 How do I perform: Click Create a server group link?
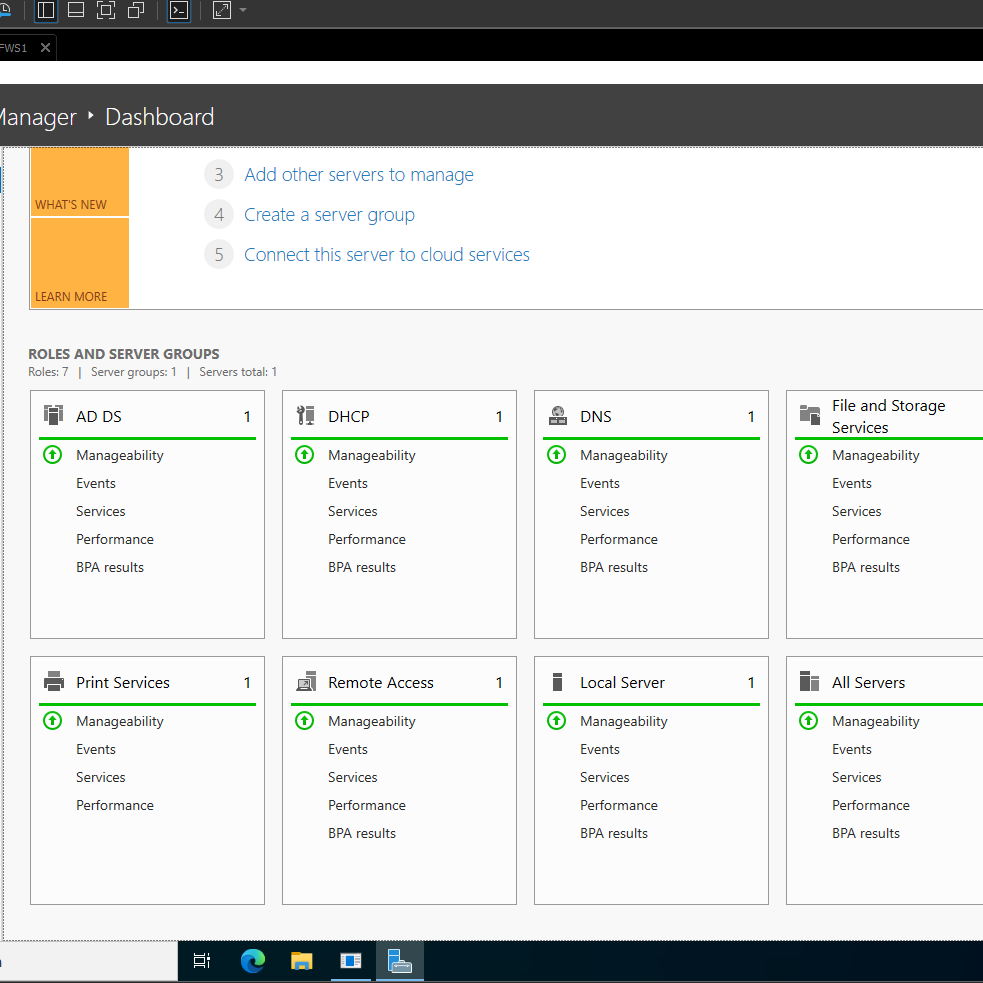point(329,215)
